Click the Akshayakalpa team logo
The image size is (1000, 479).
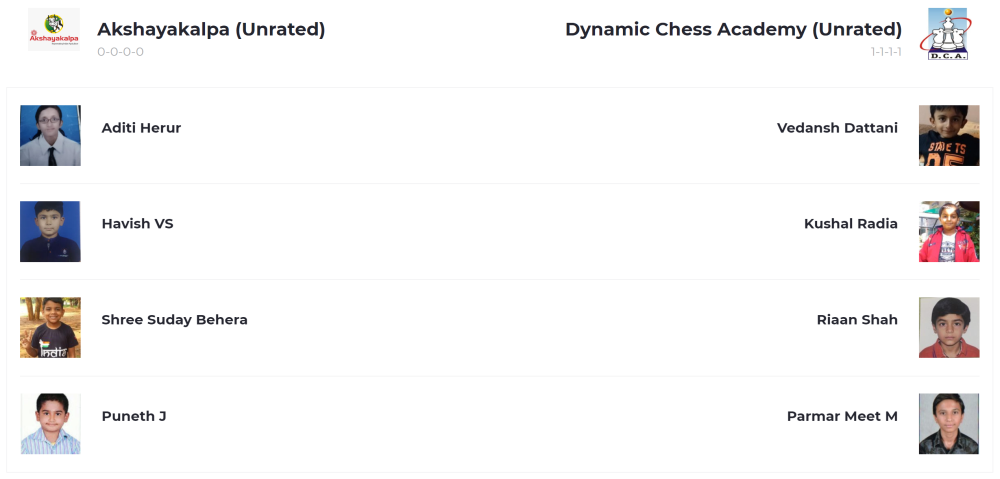[x=53, y=30]
